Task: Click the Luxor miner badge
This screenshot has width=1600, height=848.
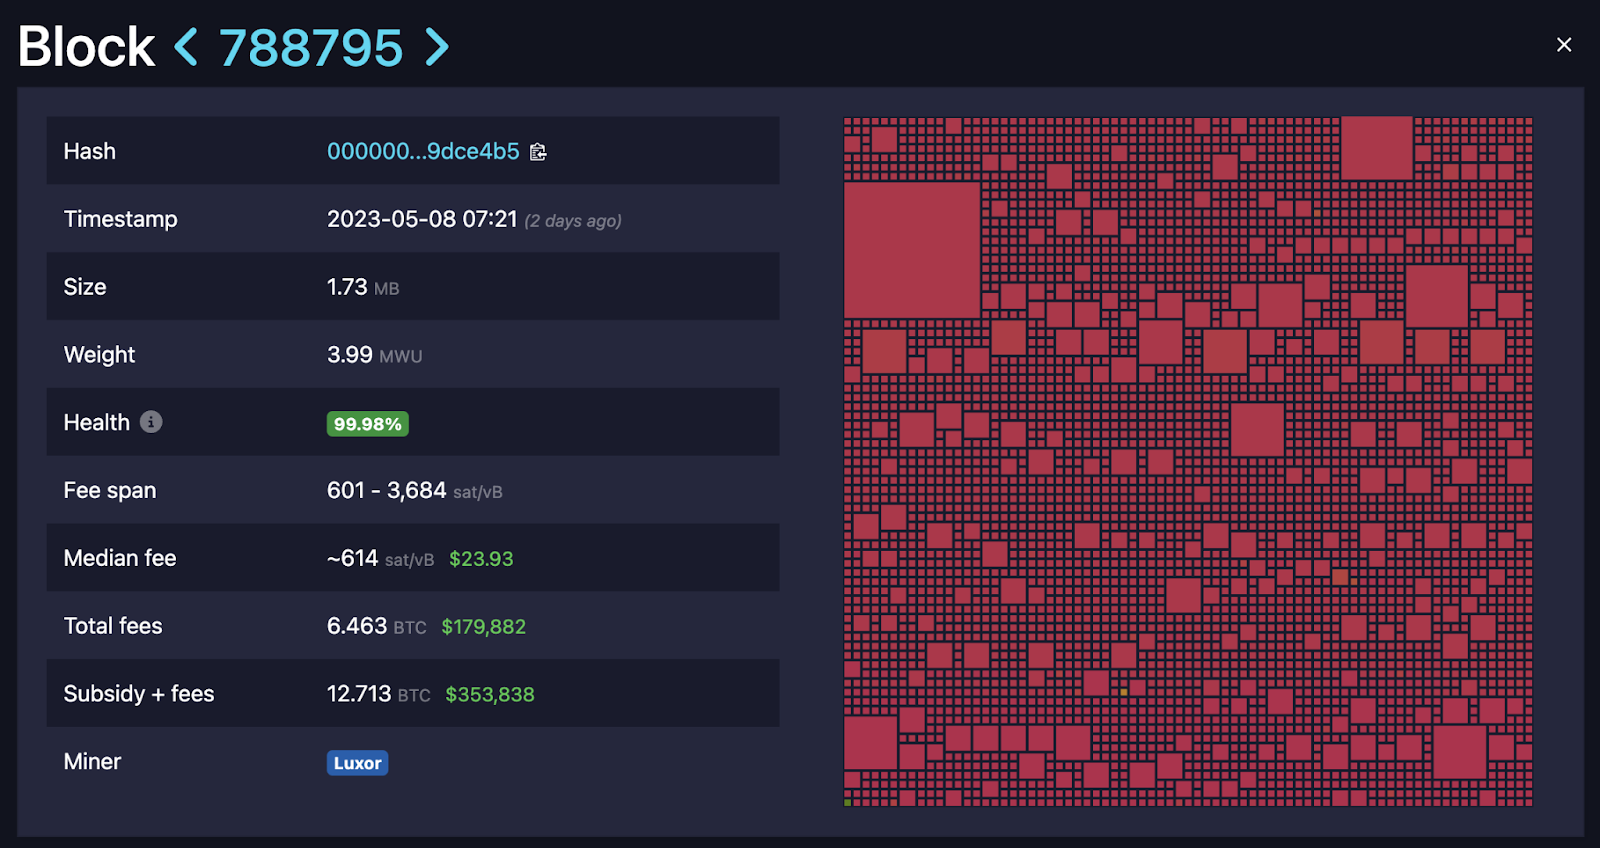Action: point(357,763)
